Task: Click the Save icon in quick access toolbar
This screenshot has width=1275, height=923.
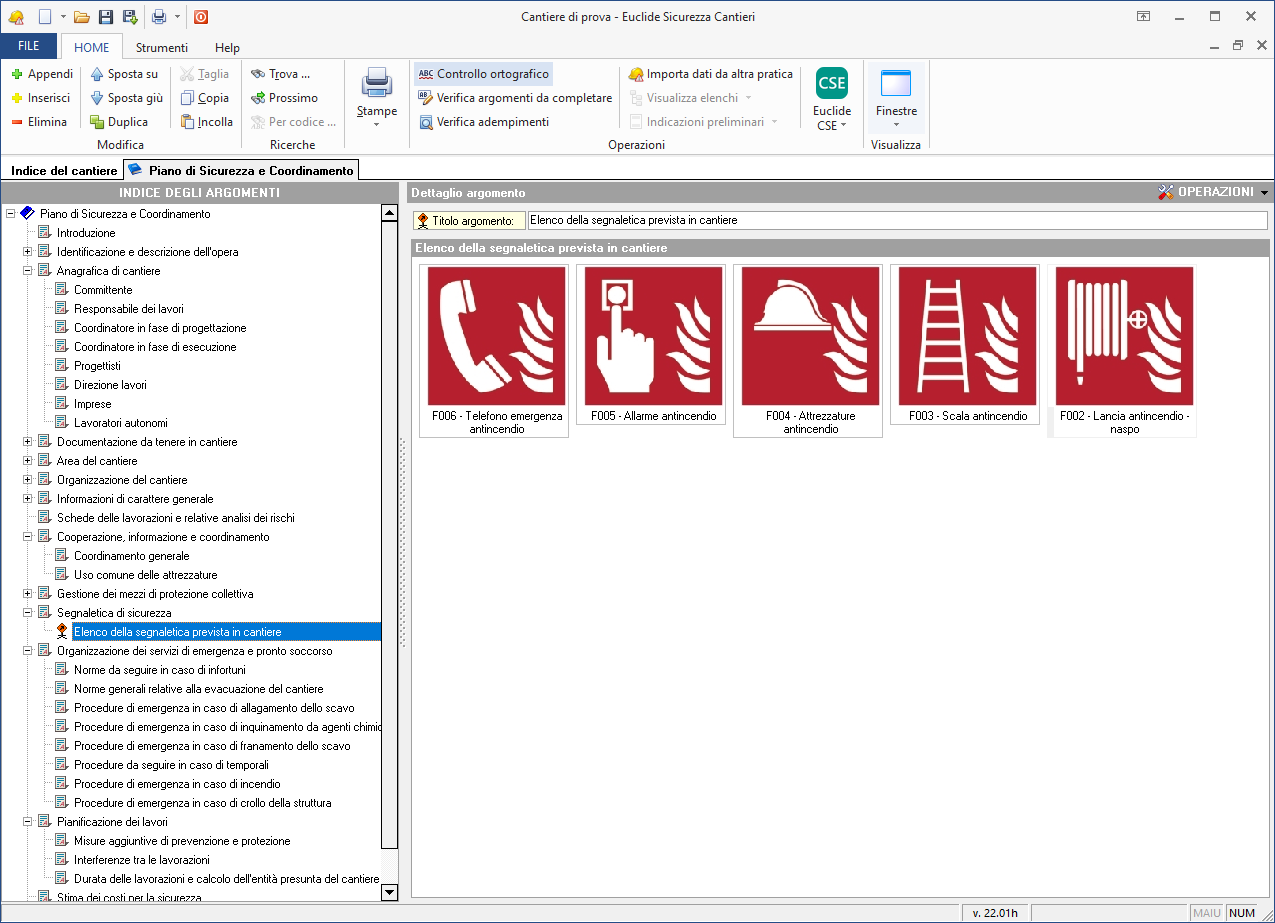Action: (x=105, y=17)
